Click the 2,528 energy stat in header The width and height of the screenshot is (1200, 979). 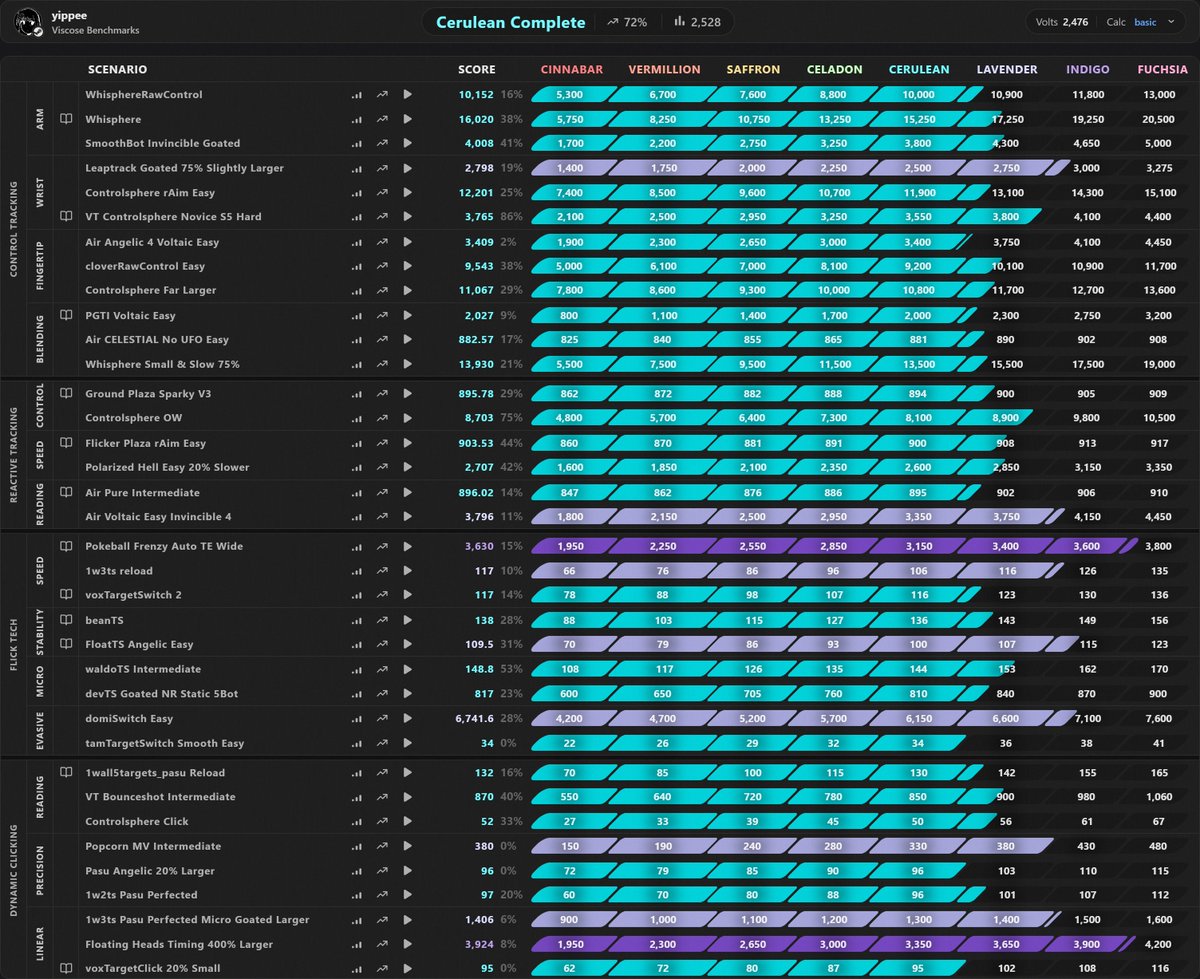(x=697, y=22)
